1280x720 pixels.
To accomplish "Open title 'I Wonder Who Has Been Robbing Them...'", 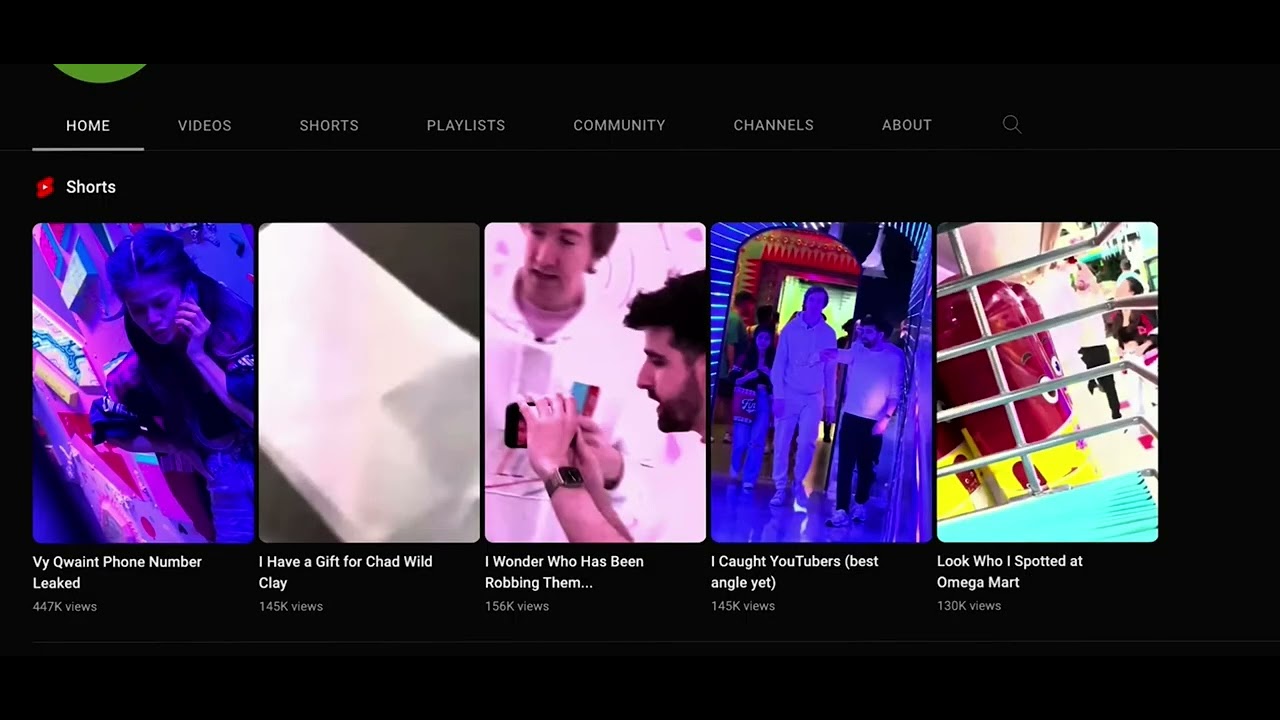I will (564, 572).
